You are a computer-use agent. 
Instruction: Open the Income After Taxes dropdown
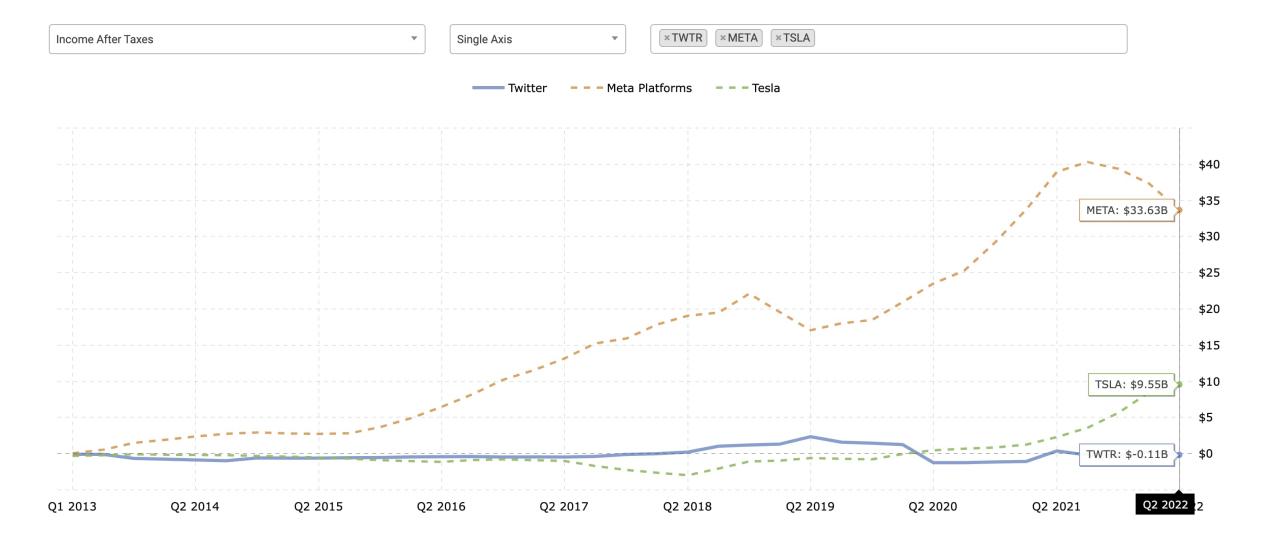tap(237, 39)
